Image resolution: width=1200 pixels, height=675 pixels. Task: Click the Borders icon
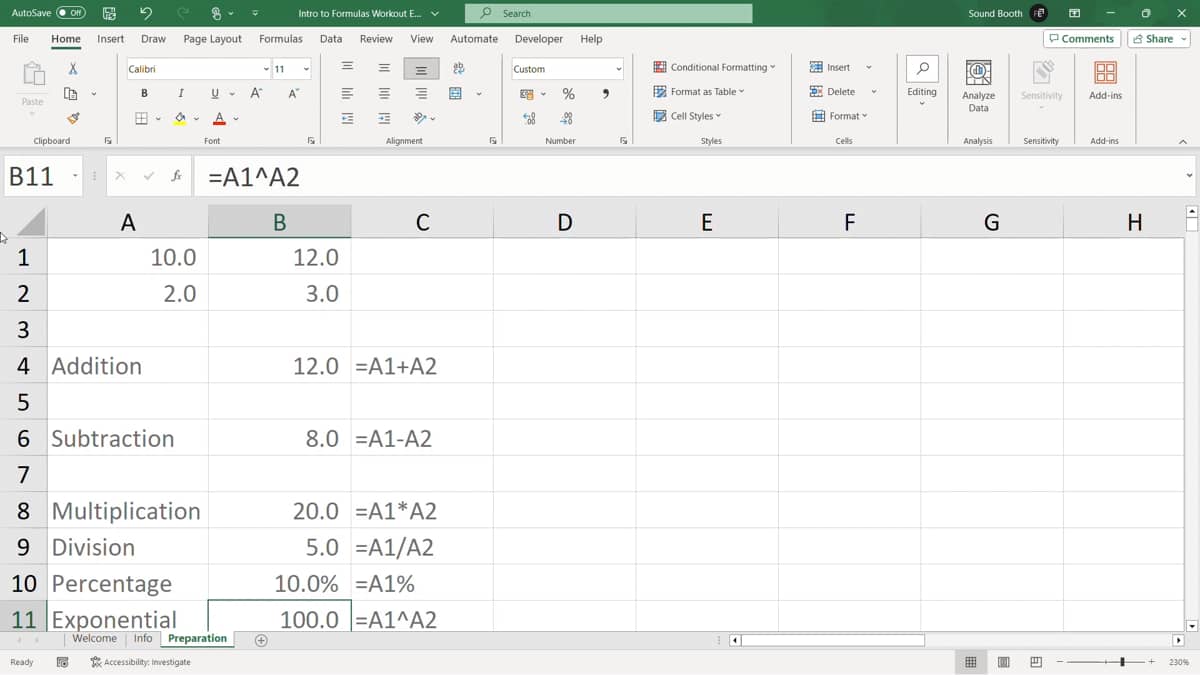pyautogui.click(x=142, y=118)
